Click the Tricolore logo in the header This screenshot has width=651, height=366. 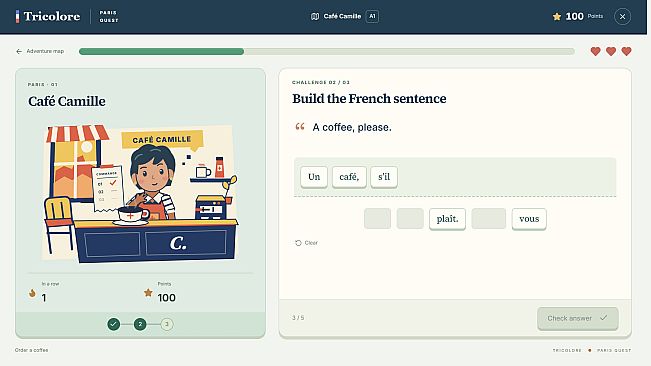(48, 16)
